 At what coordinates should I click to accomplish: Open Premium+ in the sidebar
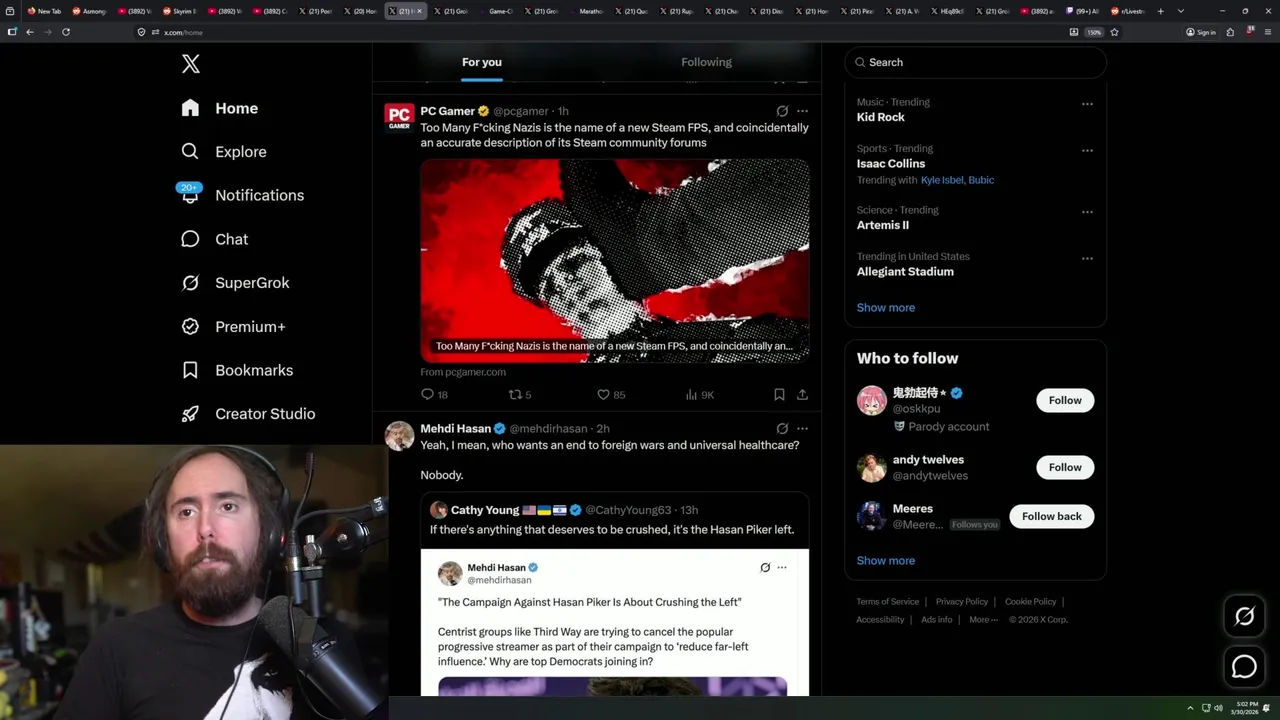tap(234, 327)
